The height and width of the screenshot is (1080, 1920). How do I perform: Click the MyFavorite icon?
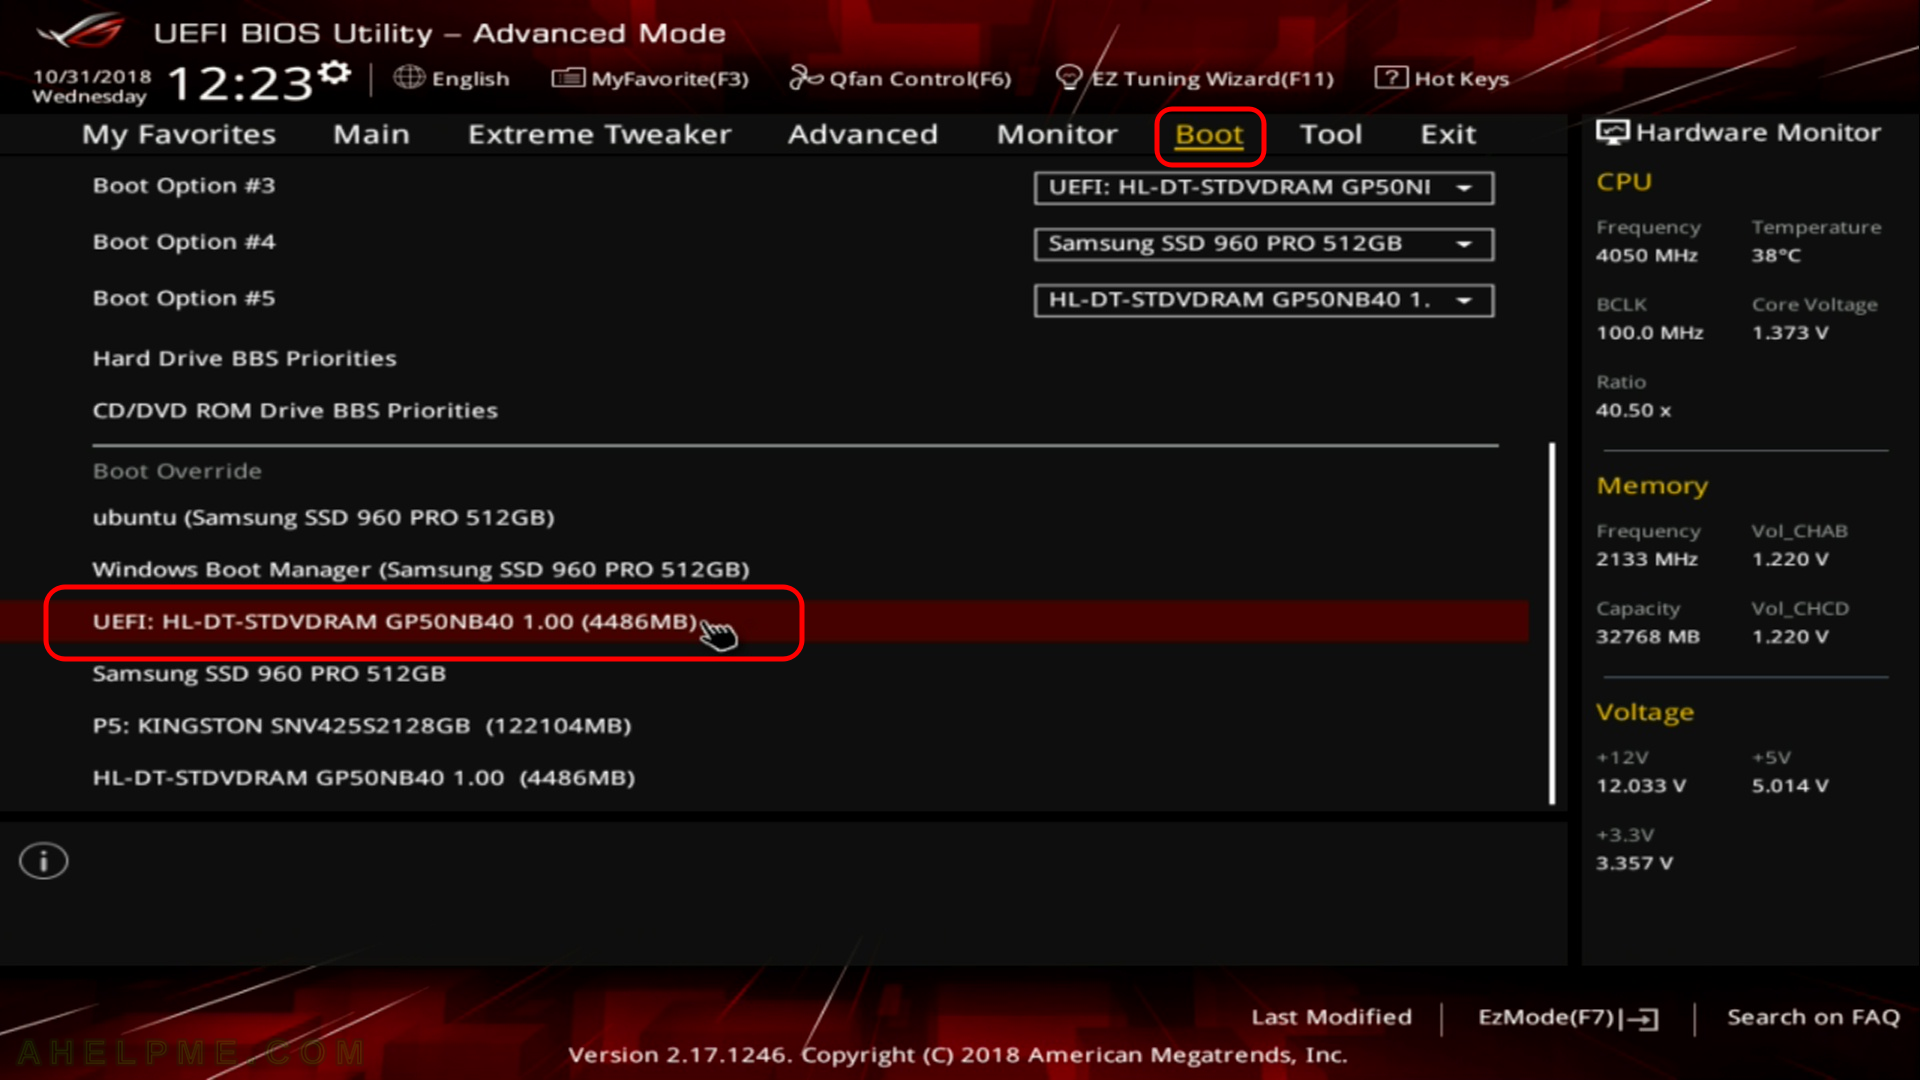coord(568,78)
